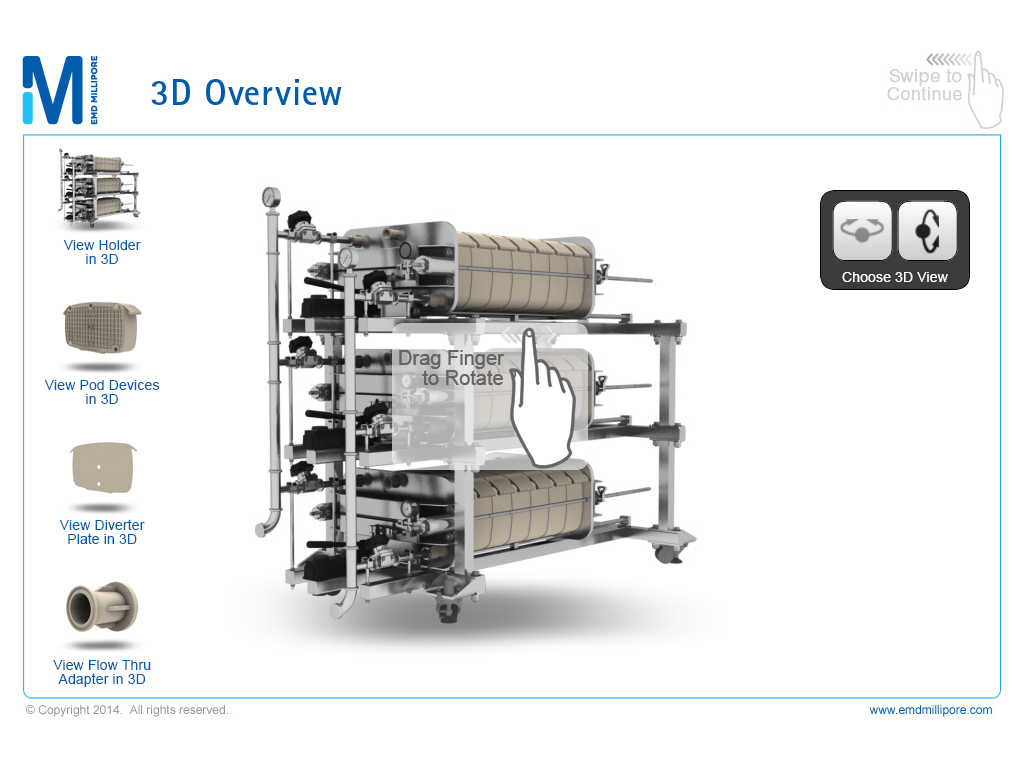Click the holder rack thumbnail image
The height and width of the screenshot is (768, 1024).
pyautogui.click(x=99, y=190)
